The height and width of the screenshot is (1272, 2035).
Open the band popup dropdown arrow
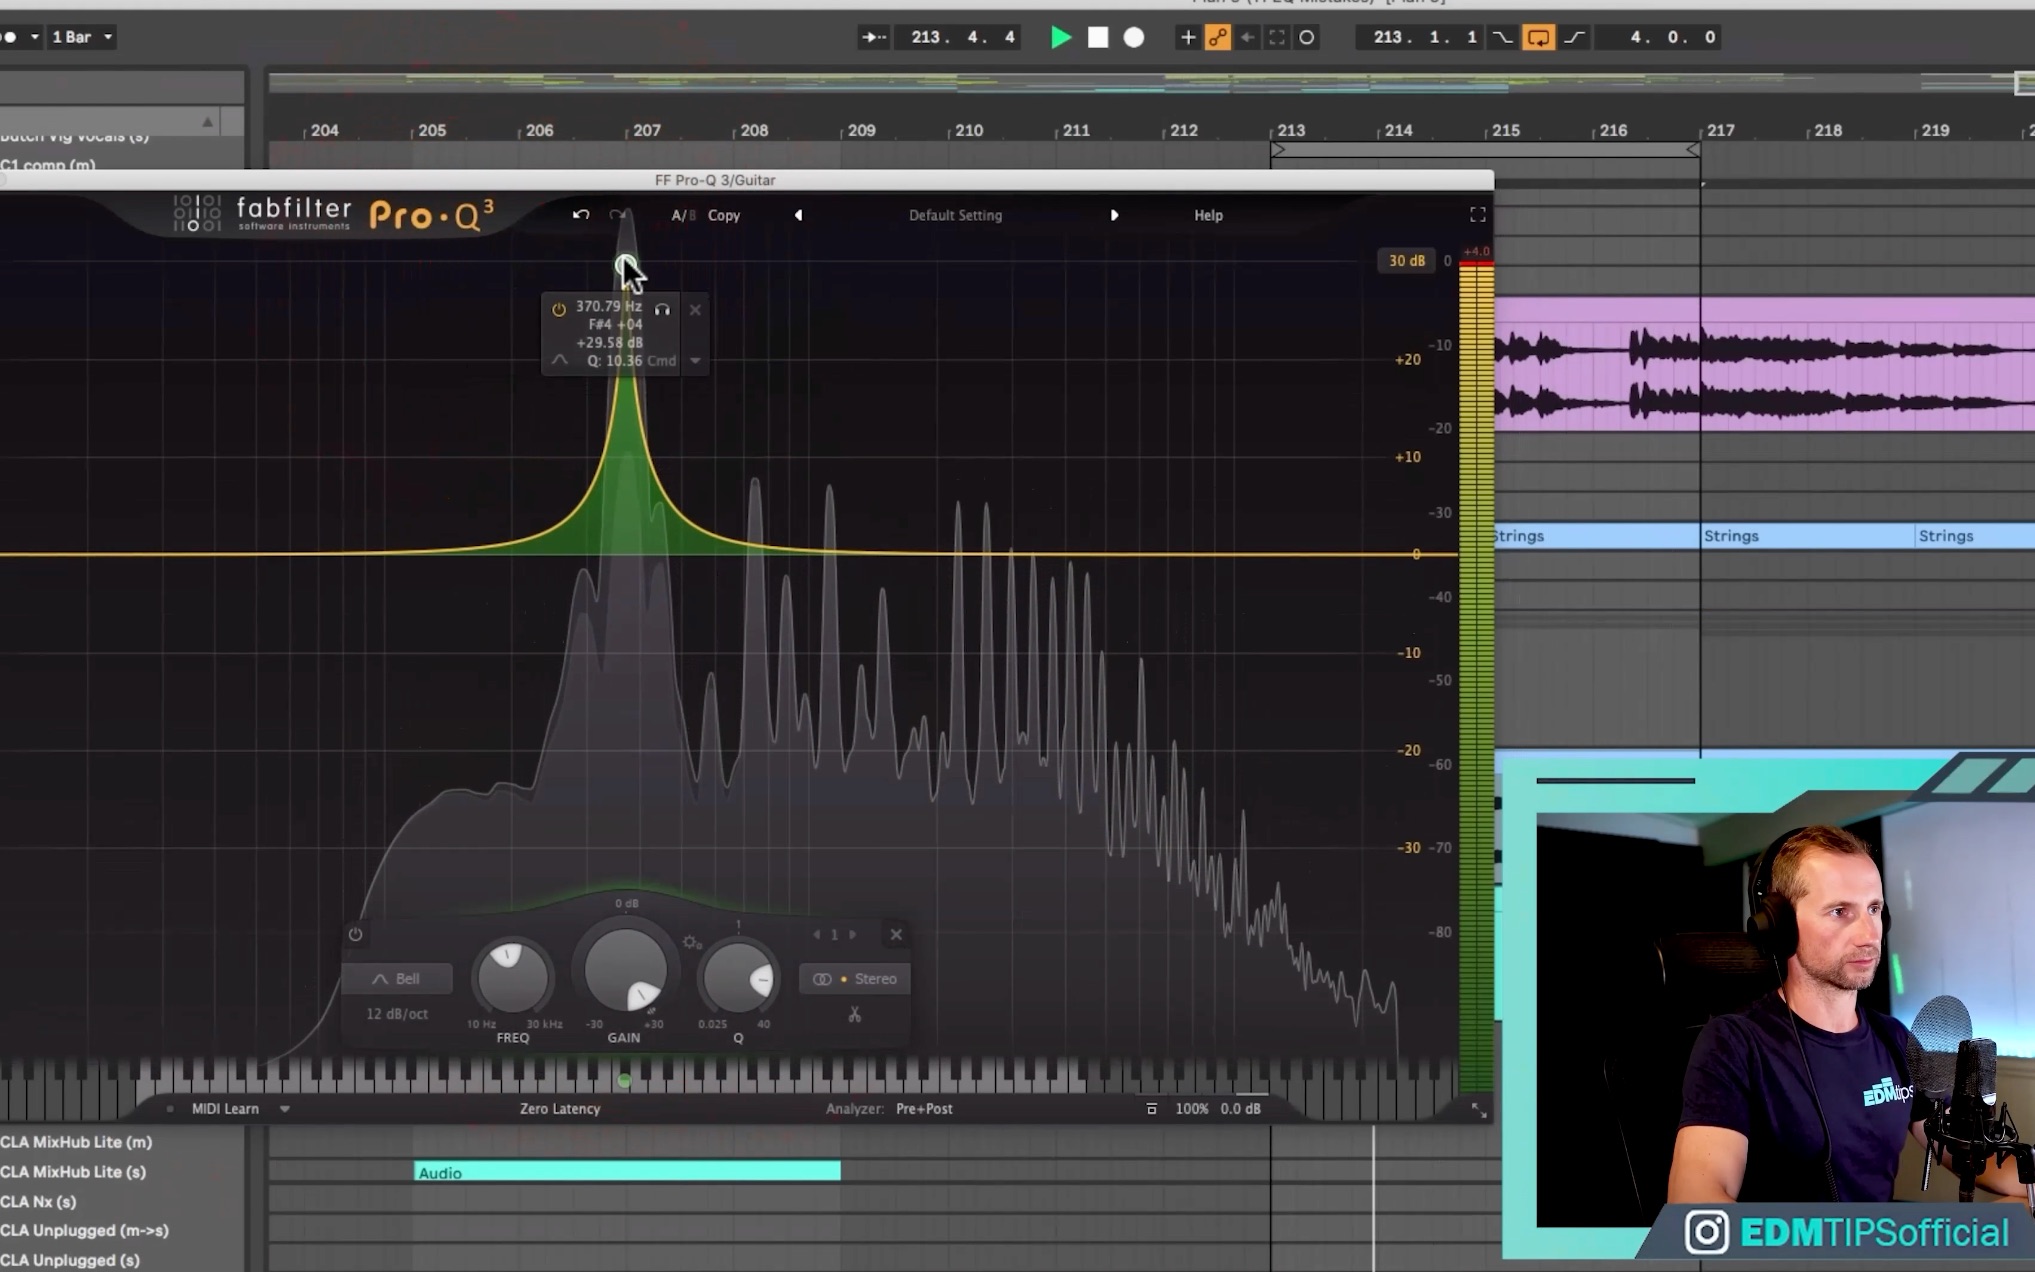pyautogui.click(x=695, y=361)
